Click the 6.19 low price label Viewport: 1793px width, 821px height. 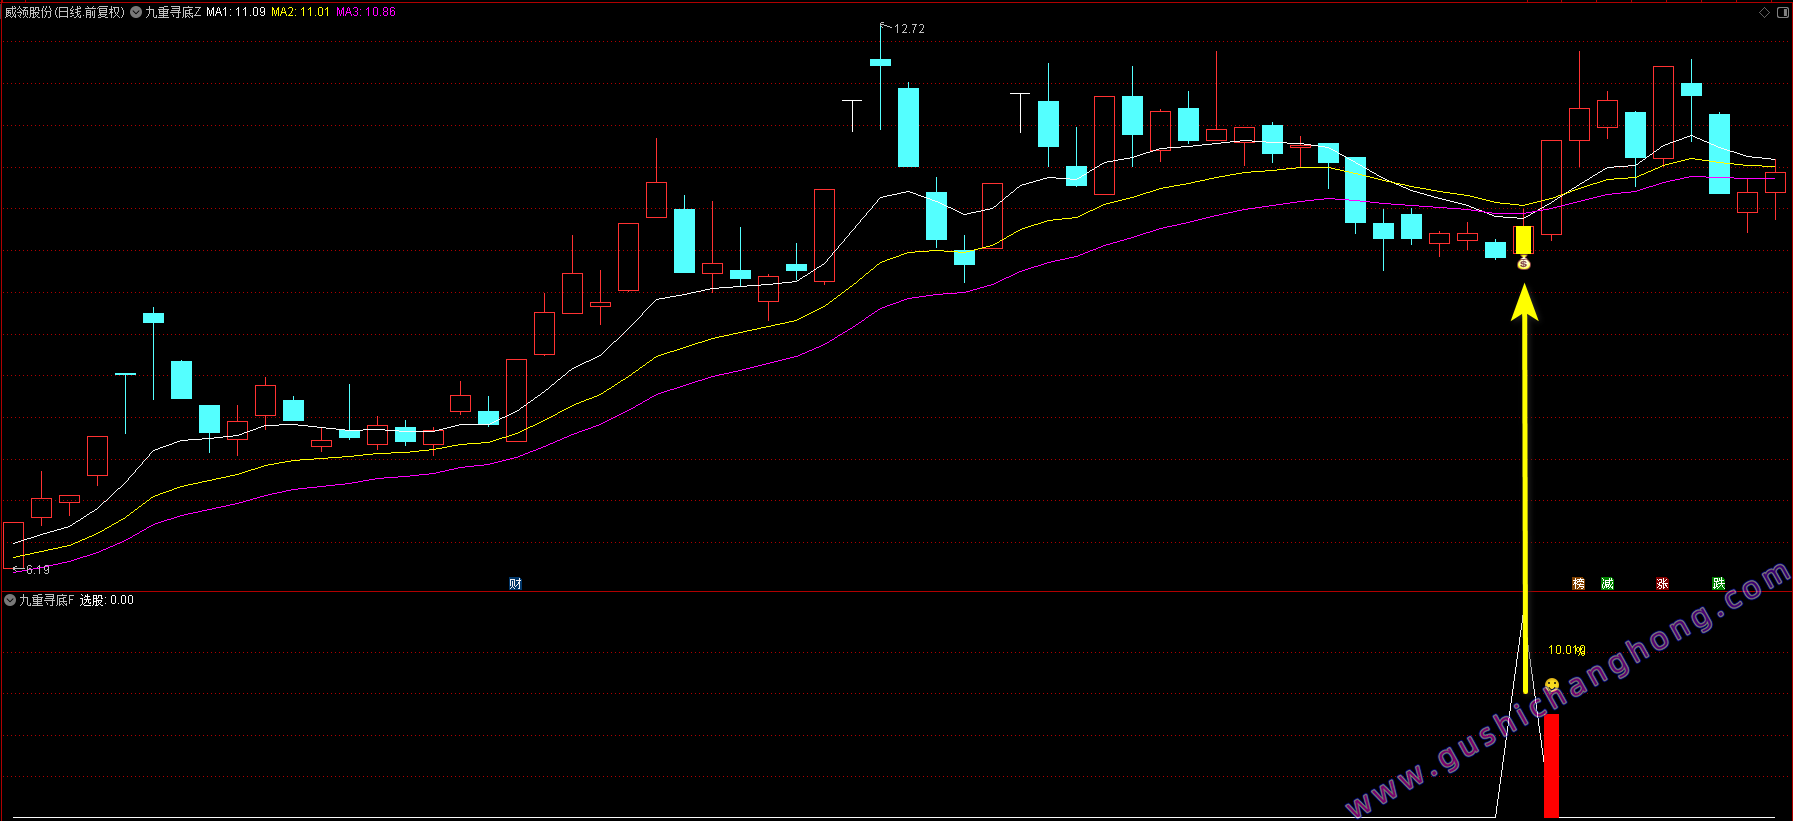tap(37, 569)
